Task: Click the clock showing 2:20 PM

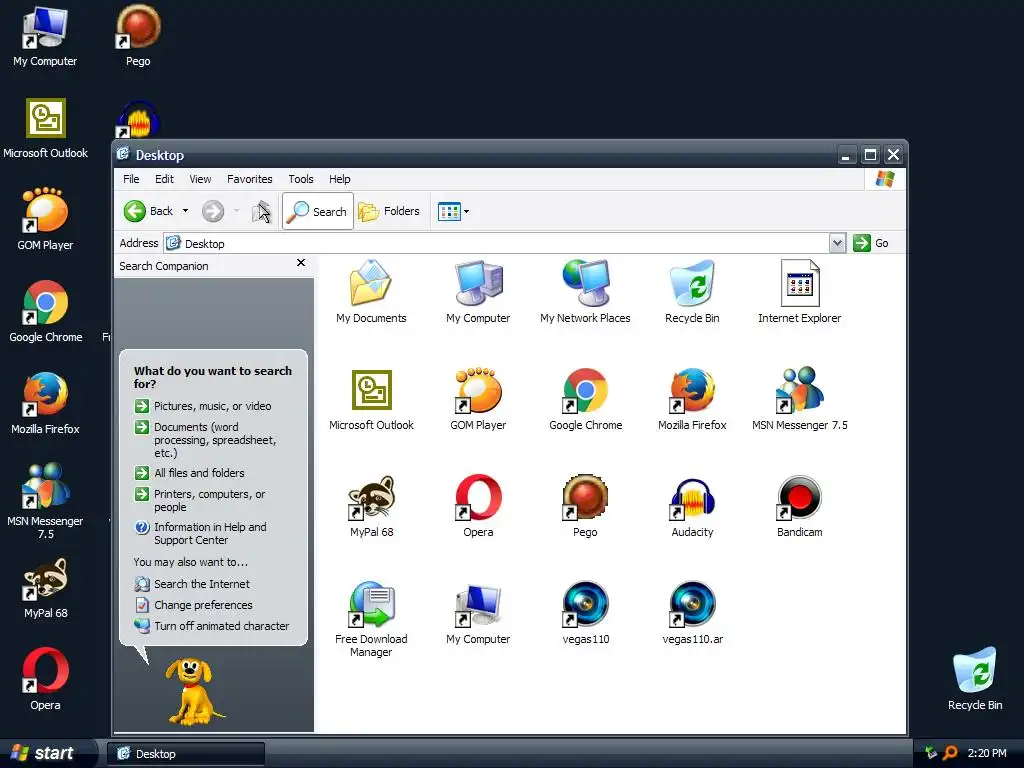Action: (987, 753)
